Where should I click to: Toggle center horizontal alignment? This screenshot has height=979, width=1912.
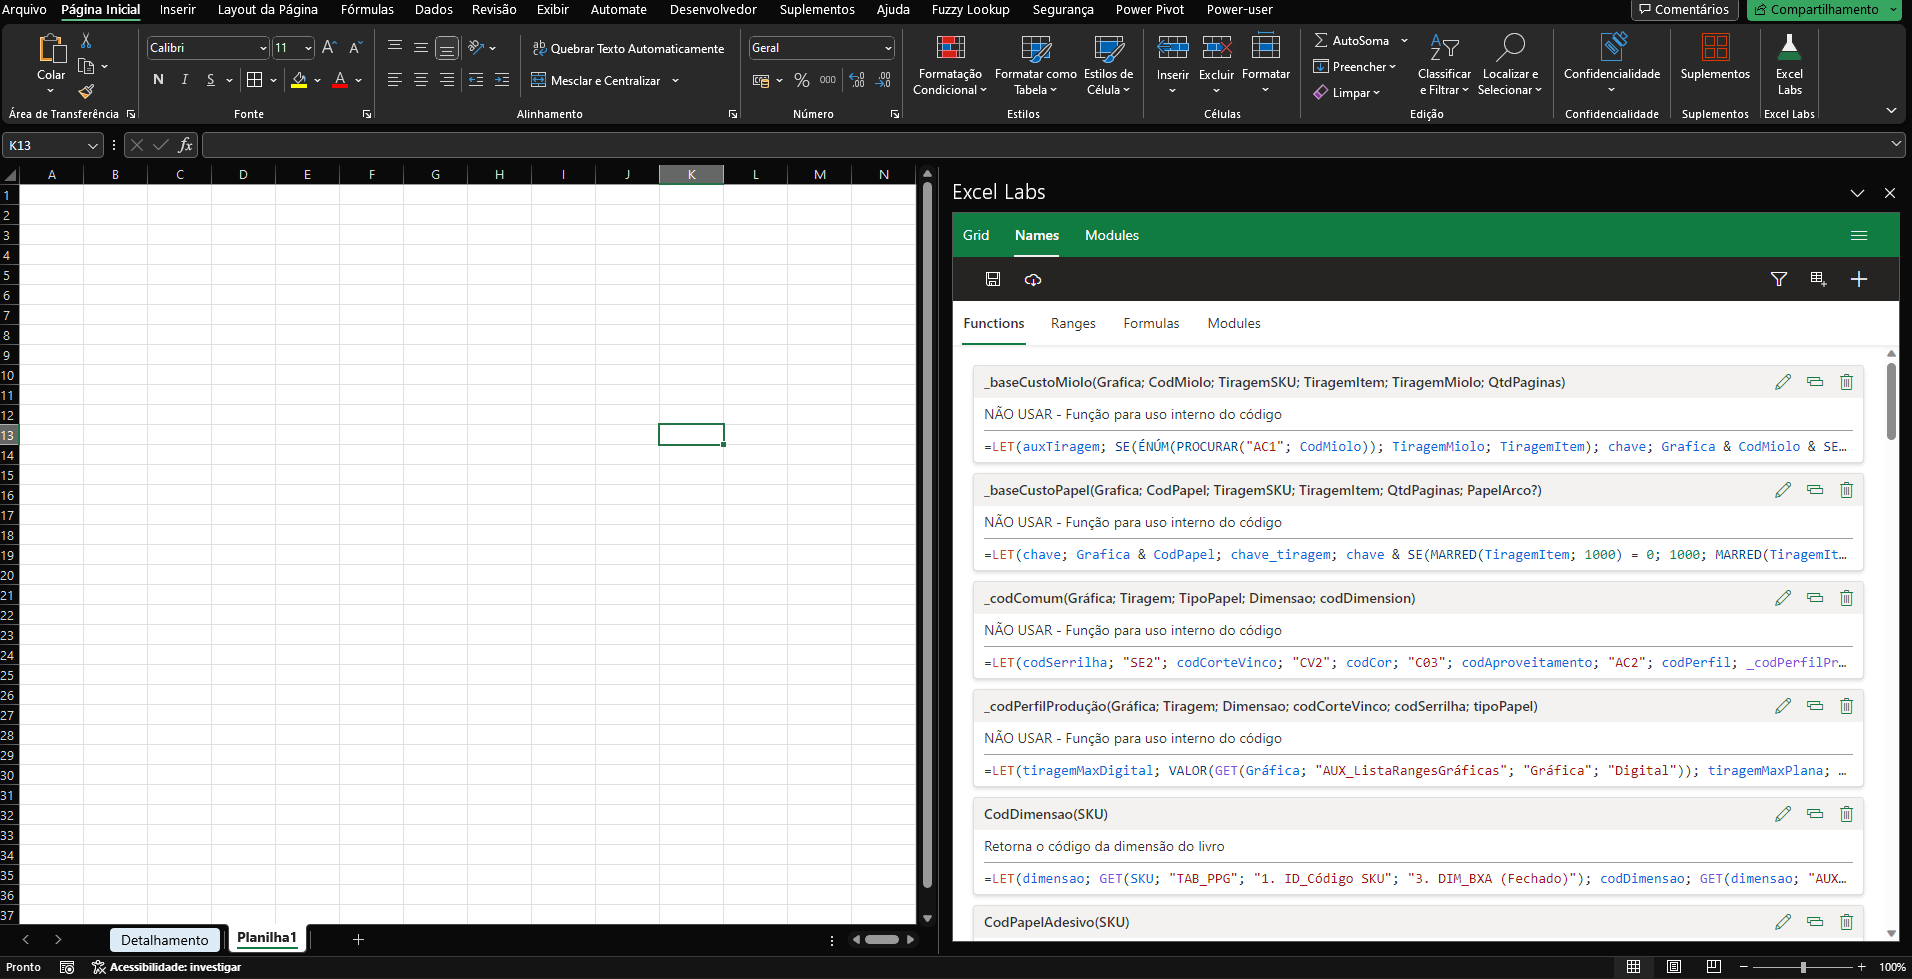[421, 80]
